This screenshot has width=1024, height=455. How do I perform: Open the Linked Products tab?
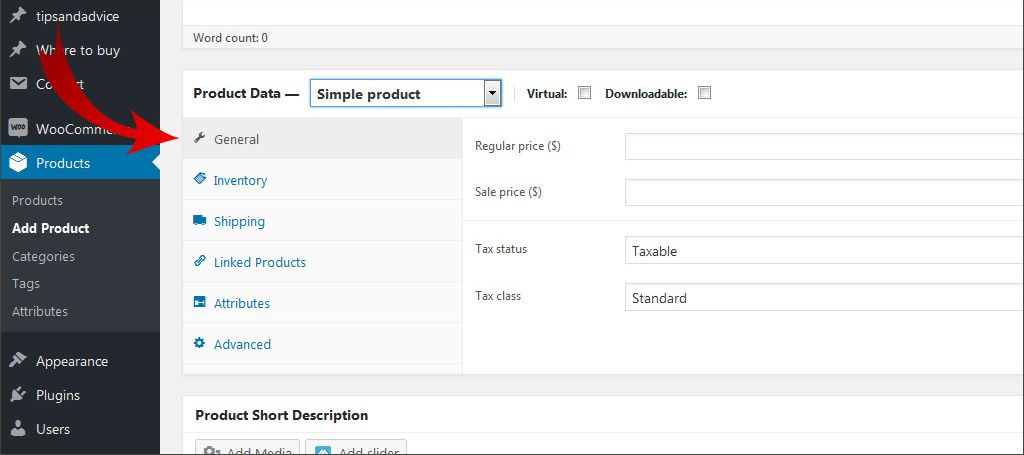point(259,262)
